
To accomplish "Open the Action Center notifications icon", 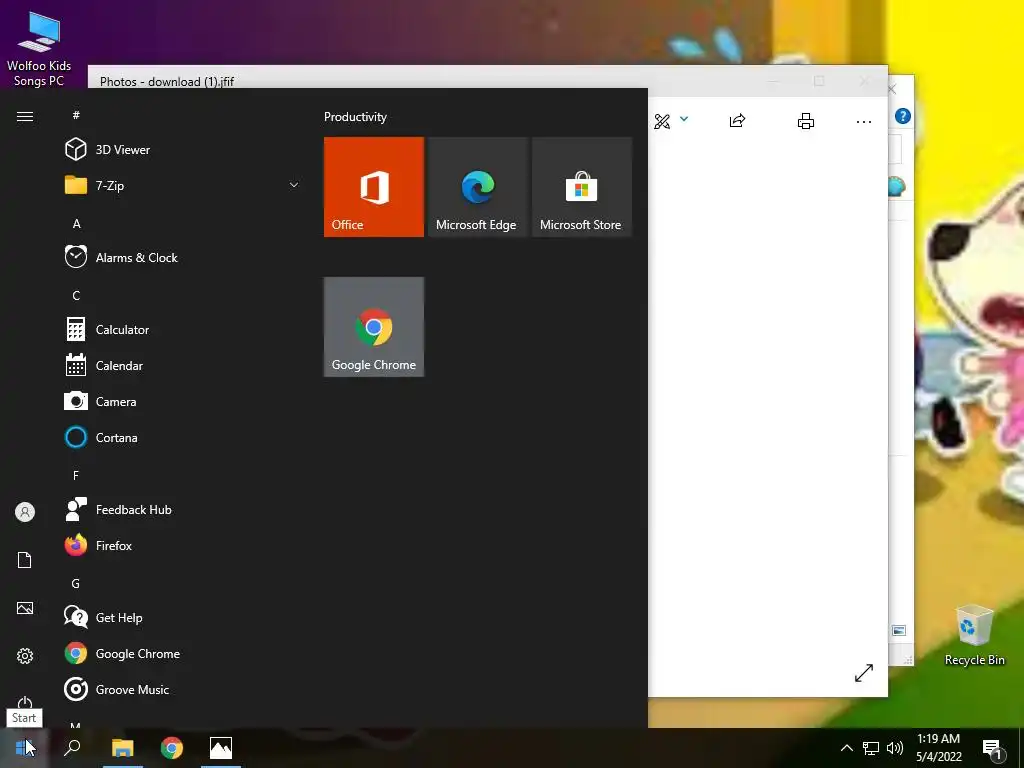I will click(x=993, y=748).
